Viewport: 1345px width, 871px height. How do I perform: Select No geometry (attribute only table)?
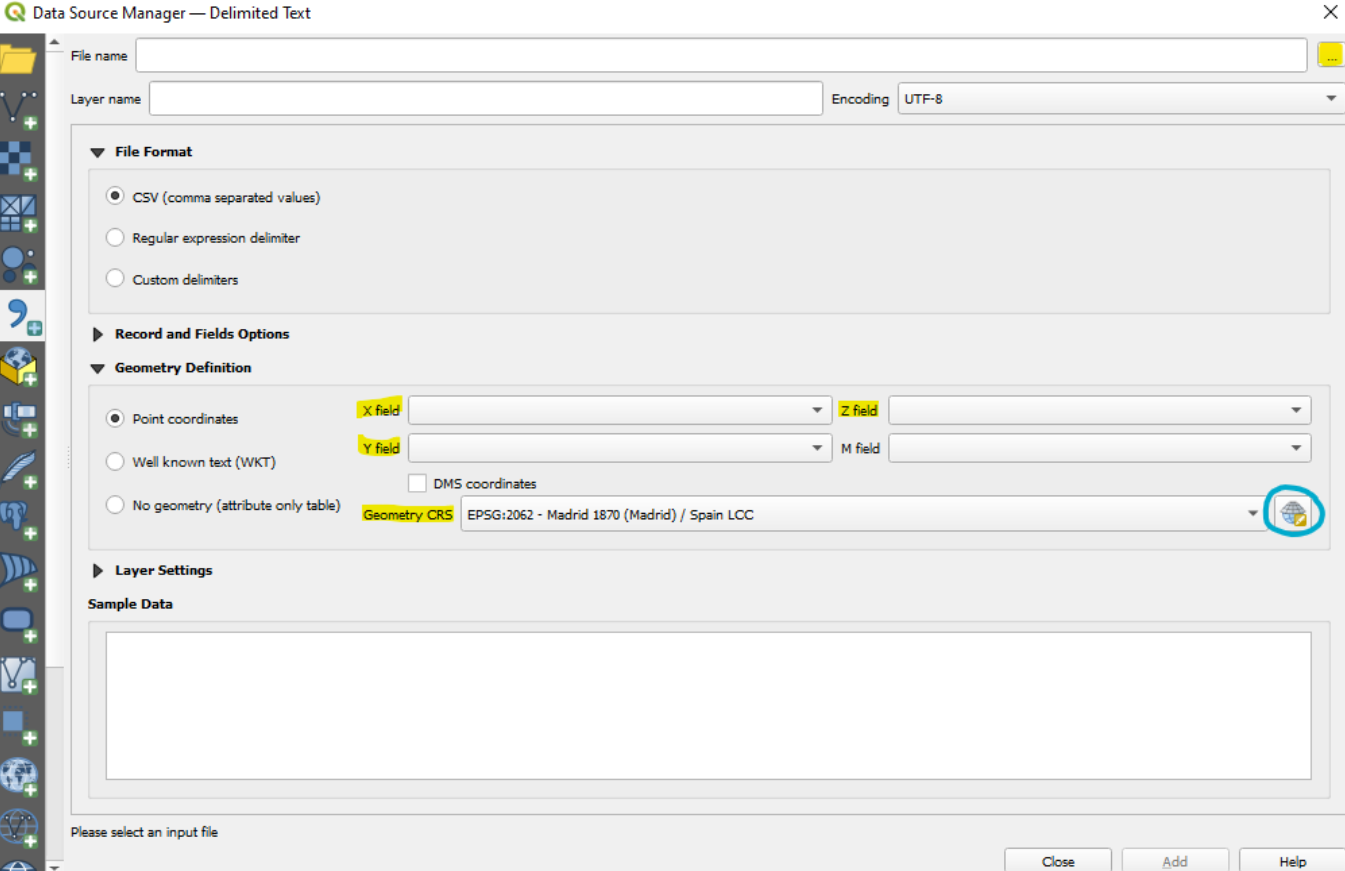pos(115,505)
